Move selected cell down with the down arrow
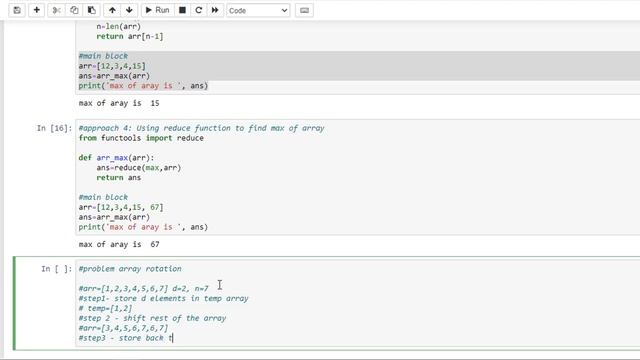The image size is (640, 360). coord(129,10)
